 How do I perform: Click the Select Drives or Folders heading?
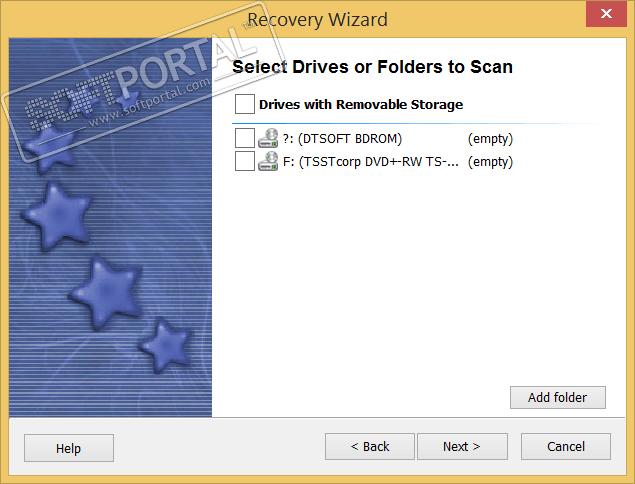click(372, 67)
